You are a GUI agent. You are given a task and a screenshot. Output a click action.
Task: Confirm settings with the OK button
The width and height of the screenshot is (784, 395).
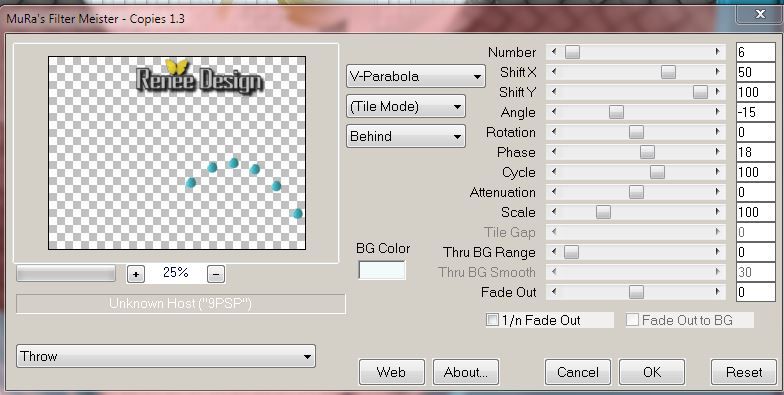[652, 372]
